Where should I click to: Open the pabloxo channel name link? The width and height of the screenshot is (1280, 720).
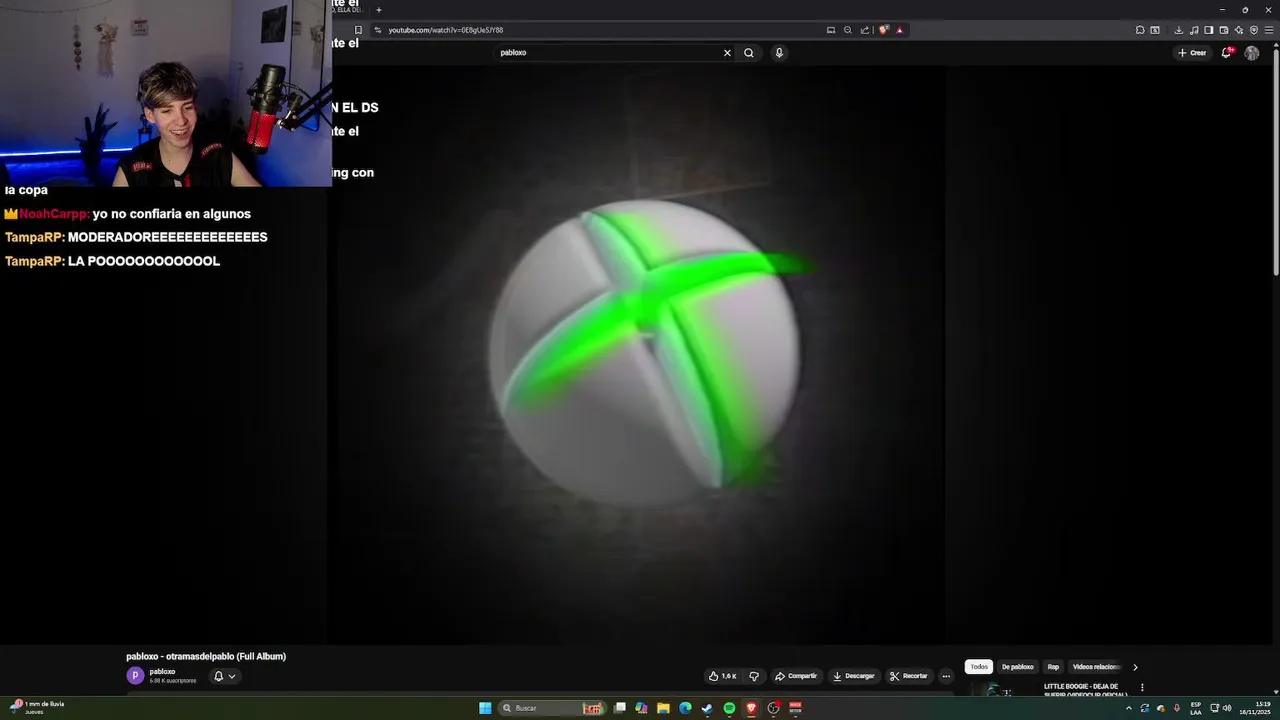(162, 672)
